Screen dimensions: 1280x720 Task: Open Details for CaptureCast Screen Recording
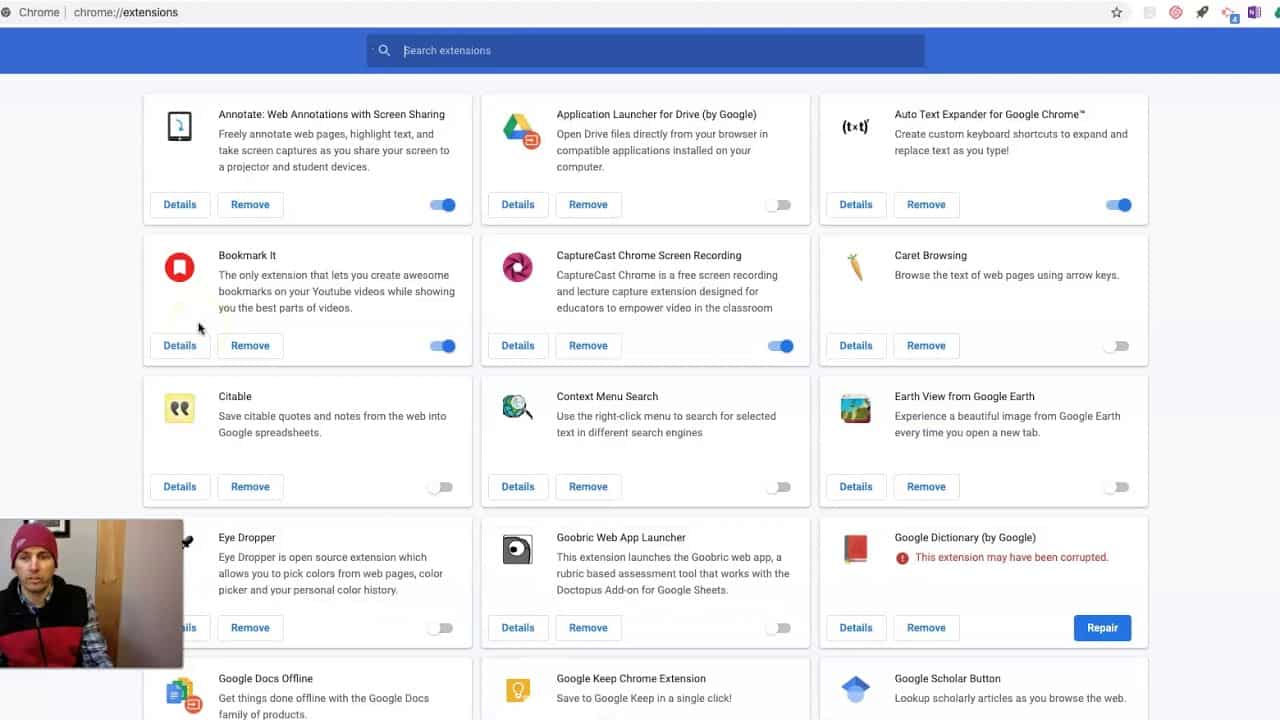(518, 346)
